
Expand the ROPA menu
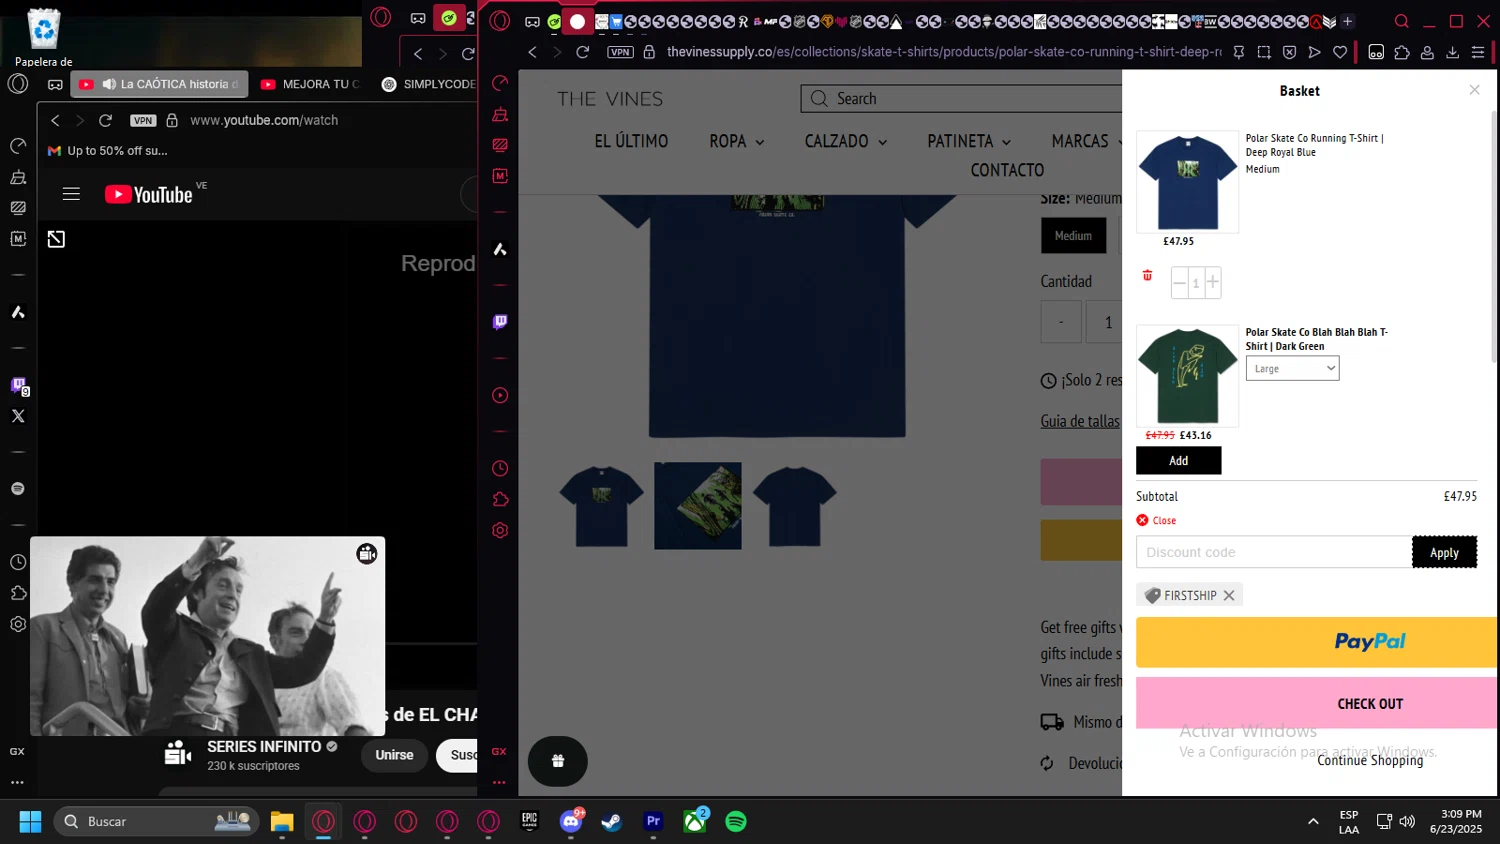click(737, 141)
